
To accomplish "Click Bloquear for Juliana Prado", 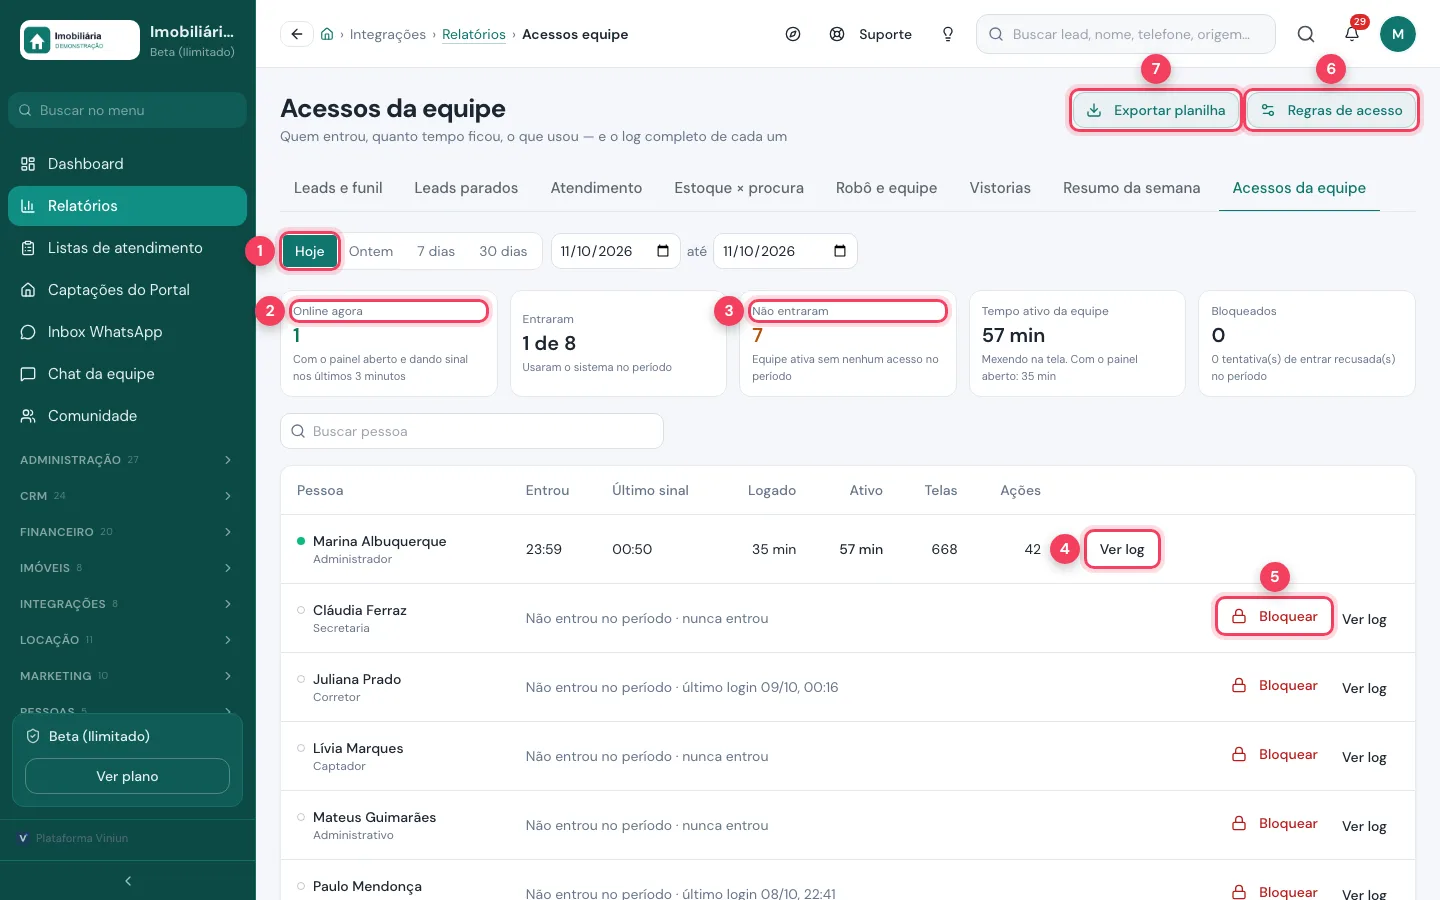I will point(1274,685).
